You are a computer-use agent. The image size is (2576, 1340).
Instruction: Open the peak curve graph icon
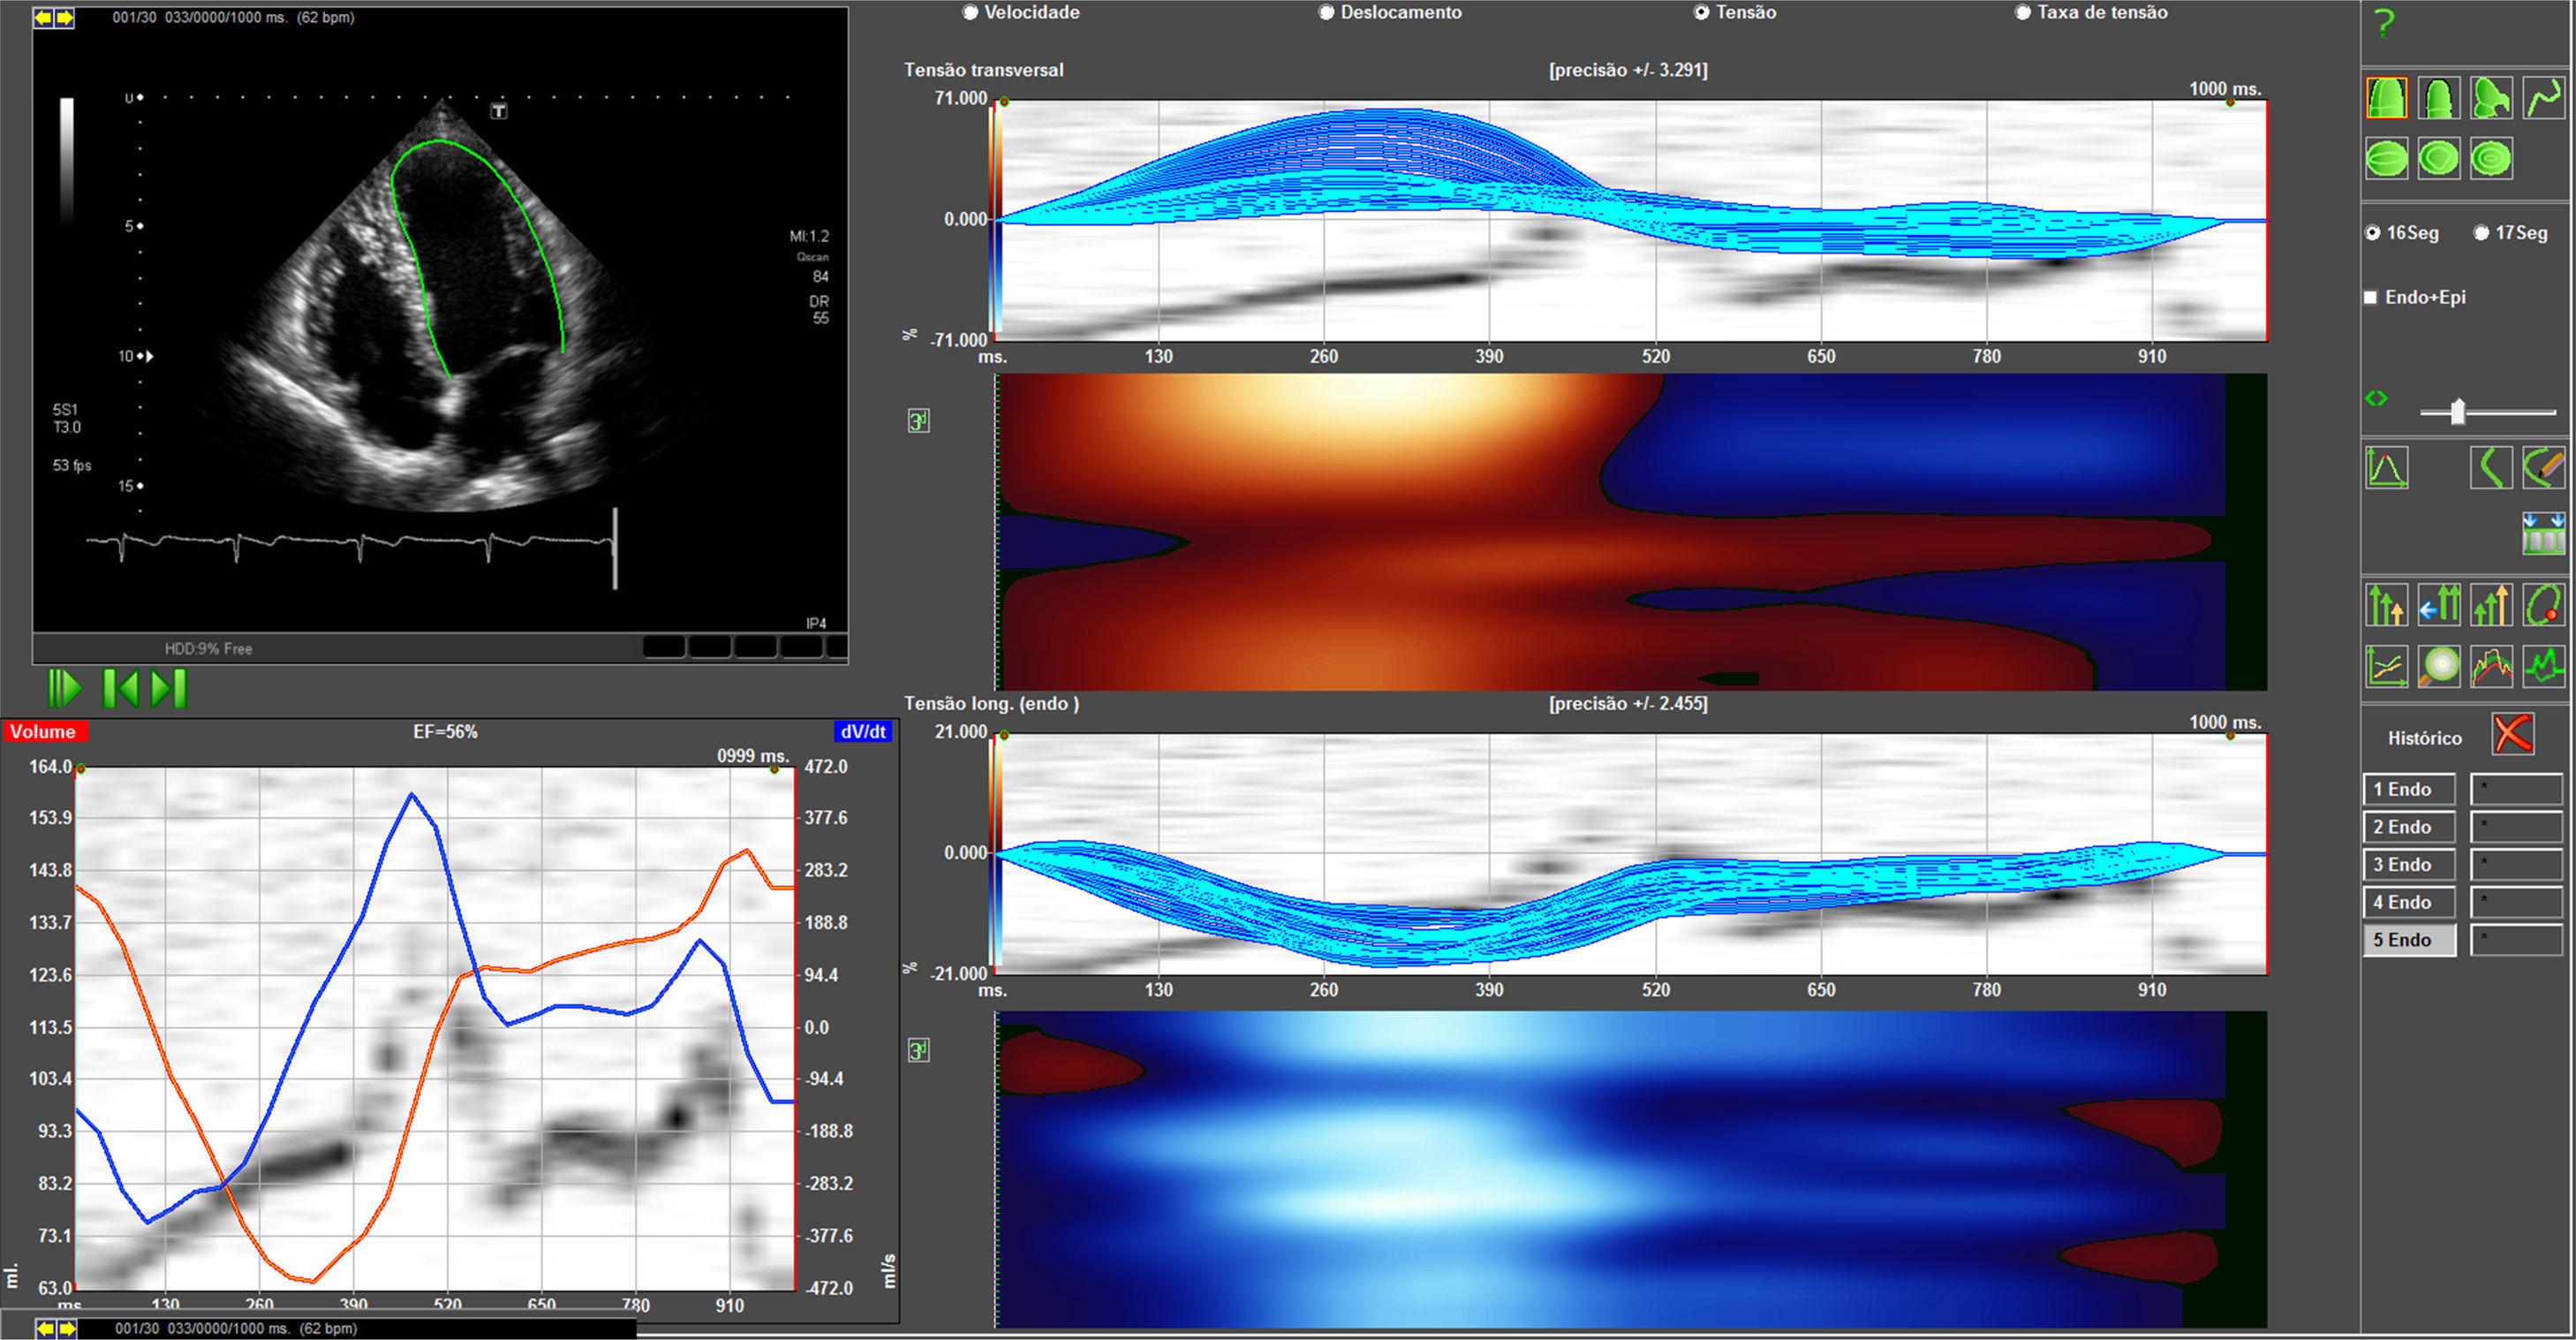click(x=2386, y=468)
